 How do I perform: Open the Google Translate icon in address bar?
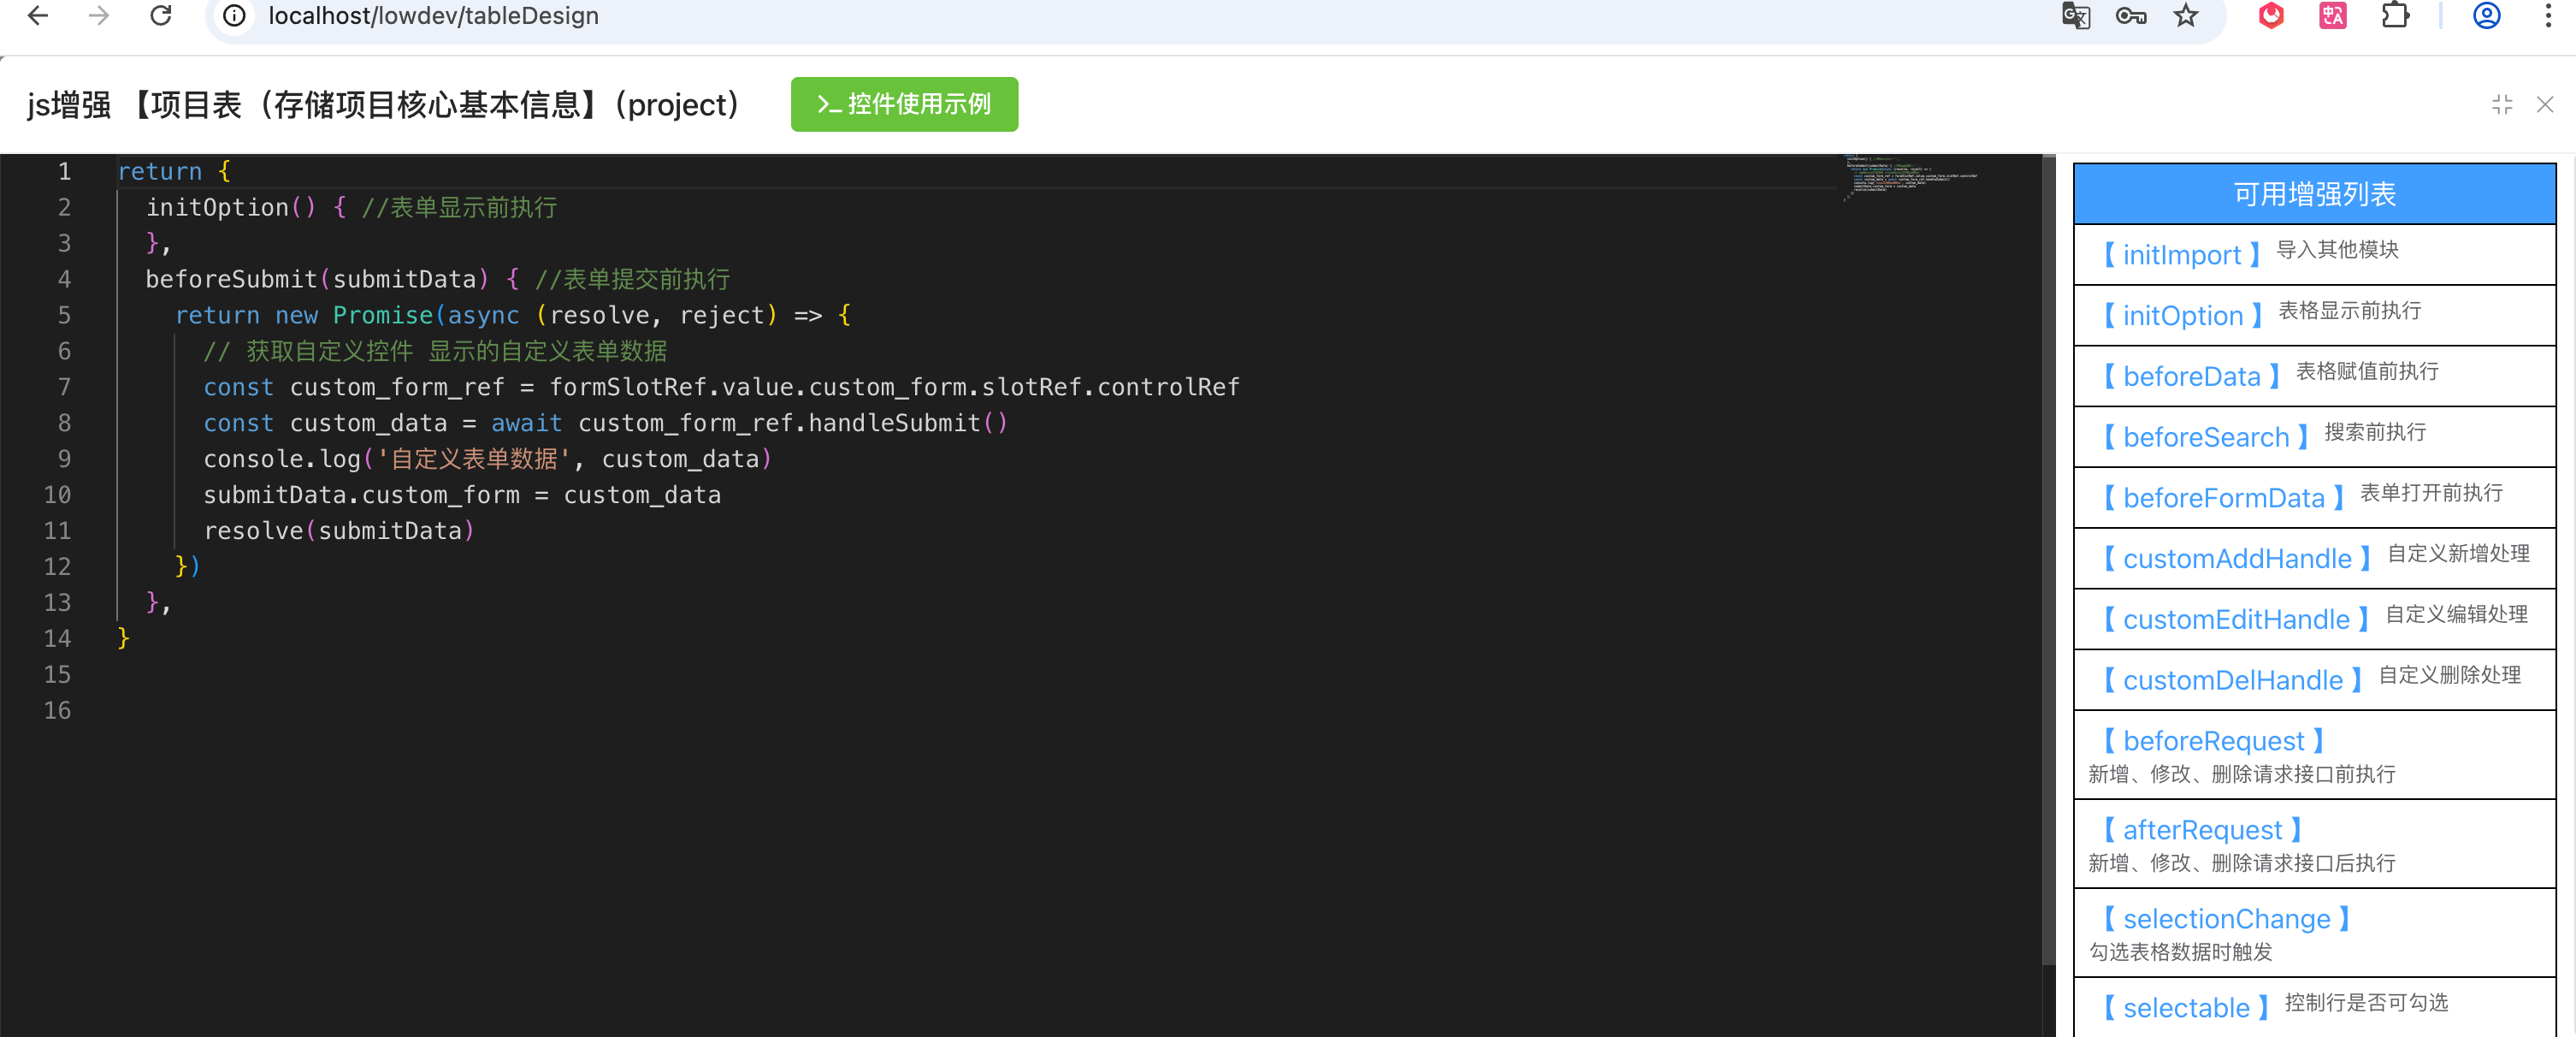coord(2076,16)
